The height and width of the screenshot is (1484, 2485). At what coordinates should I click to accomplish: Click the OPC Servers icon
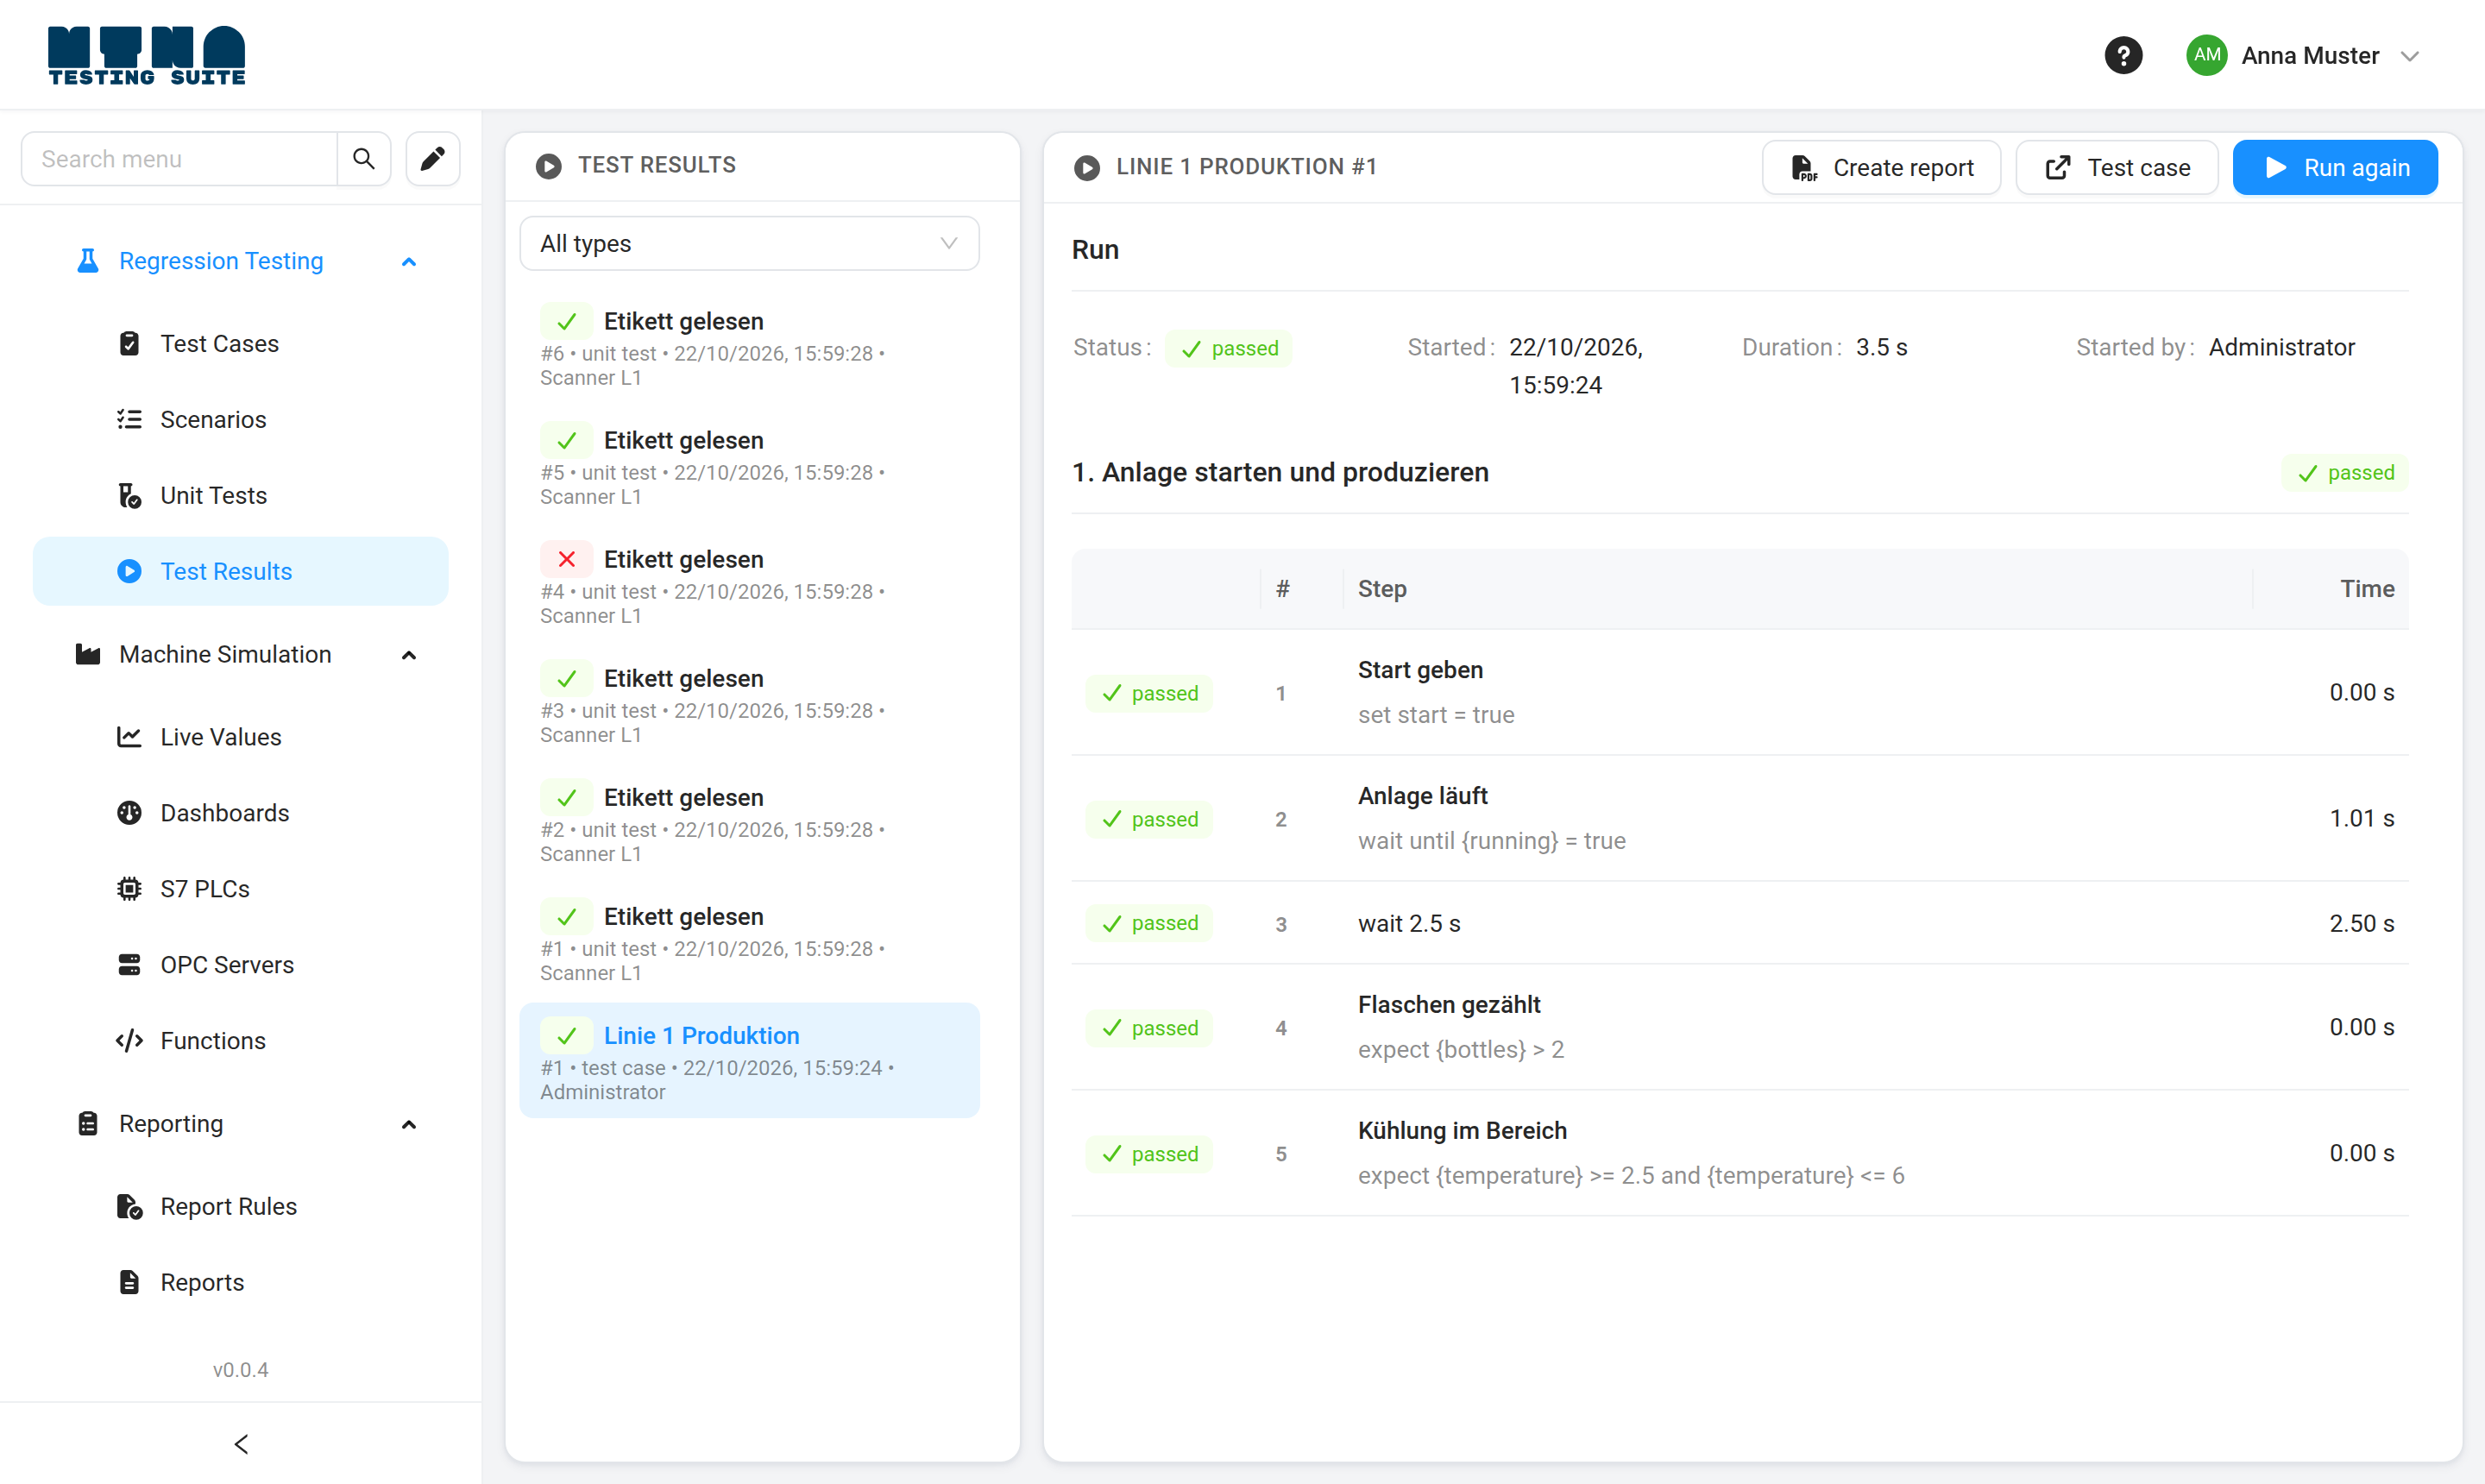tap(129, 966)
